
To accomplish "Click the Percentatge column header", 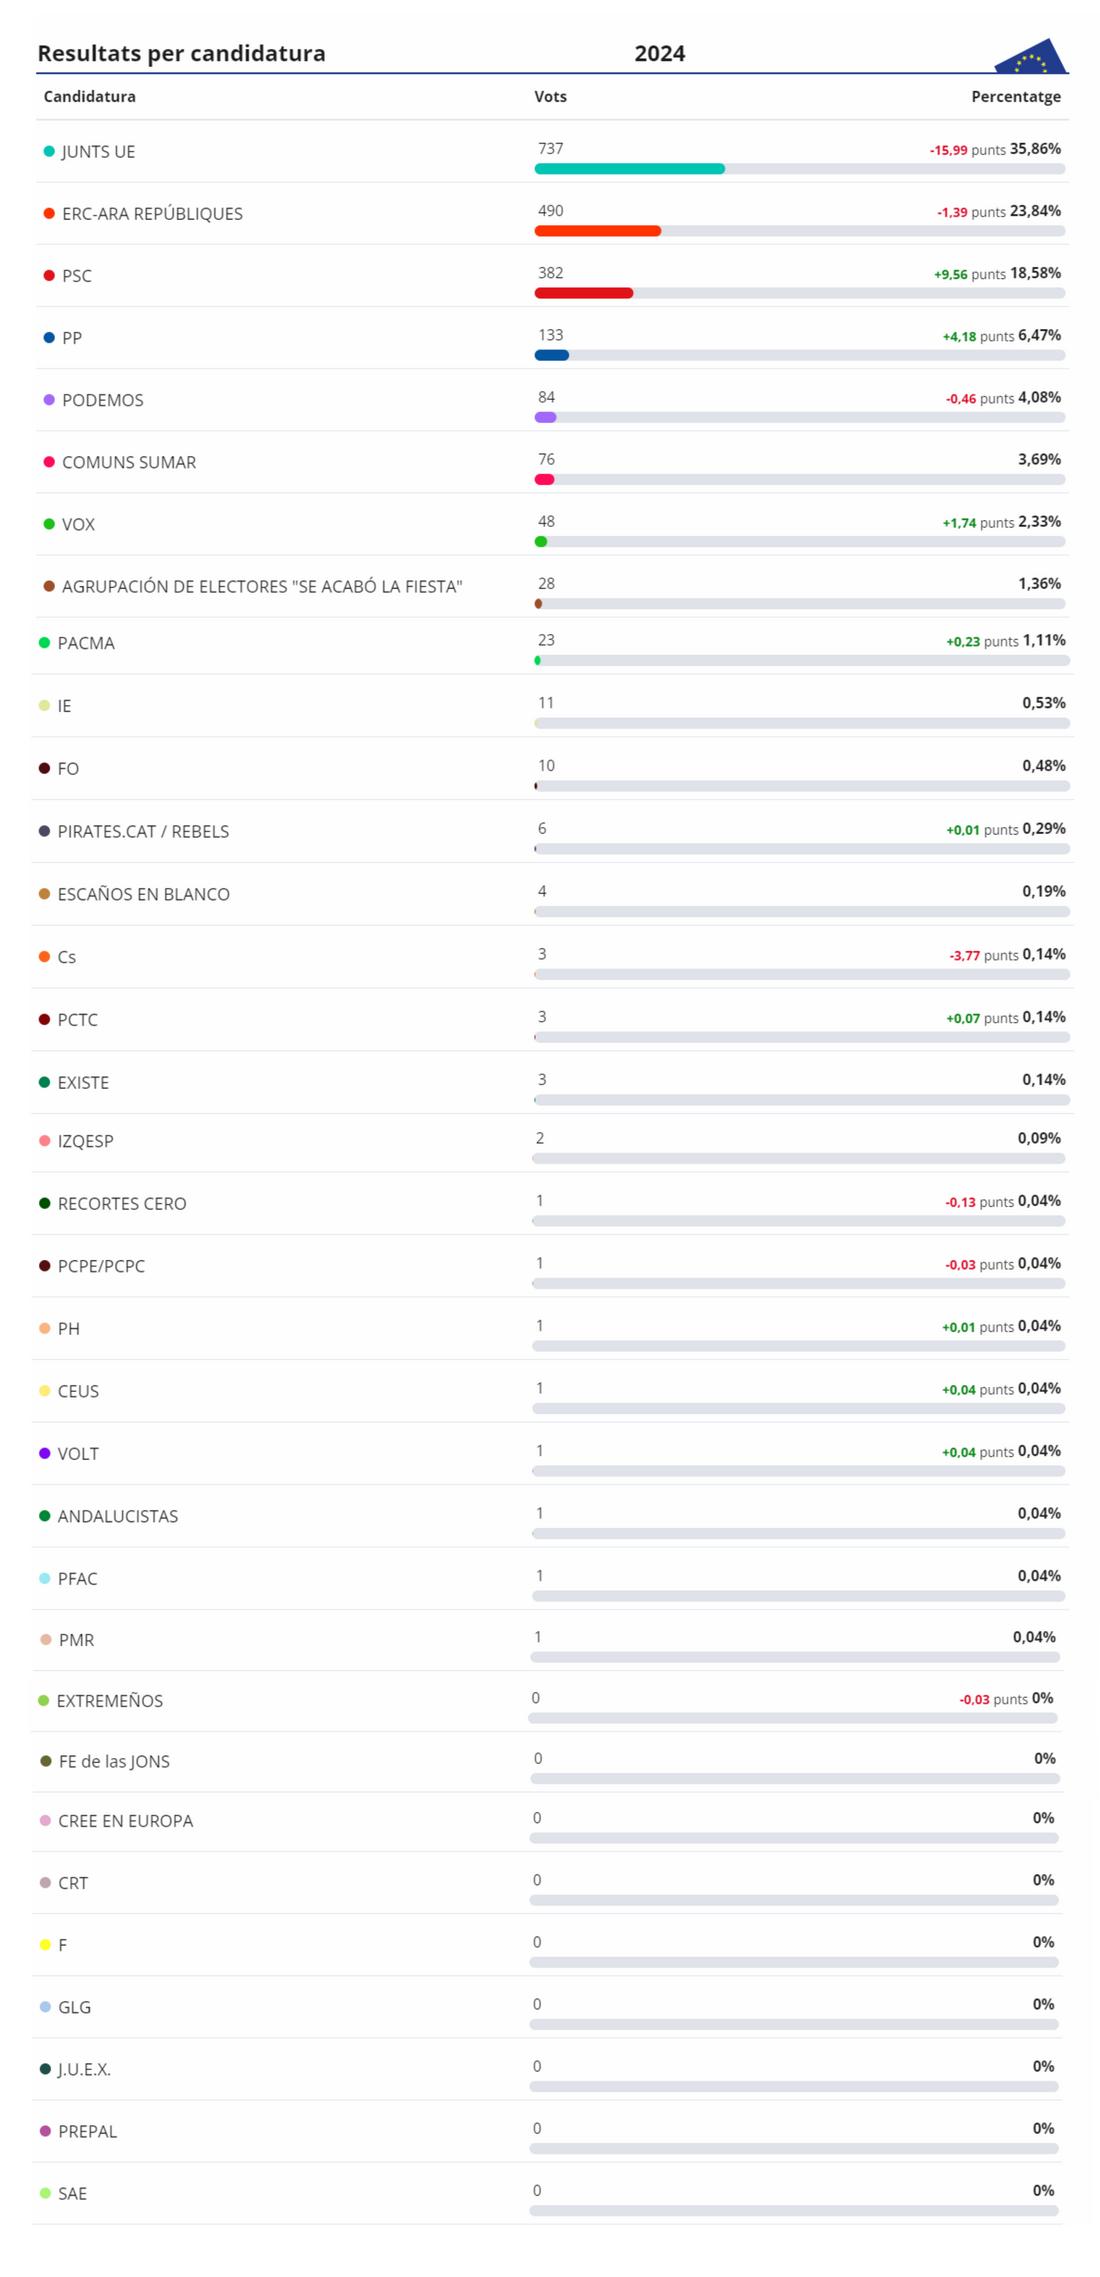I will pyautogui.click(x=1016, y=97).
